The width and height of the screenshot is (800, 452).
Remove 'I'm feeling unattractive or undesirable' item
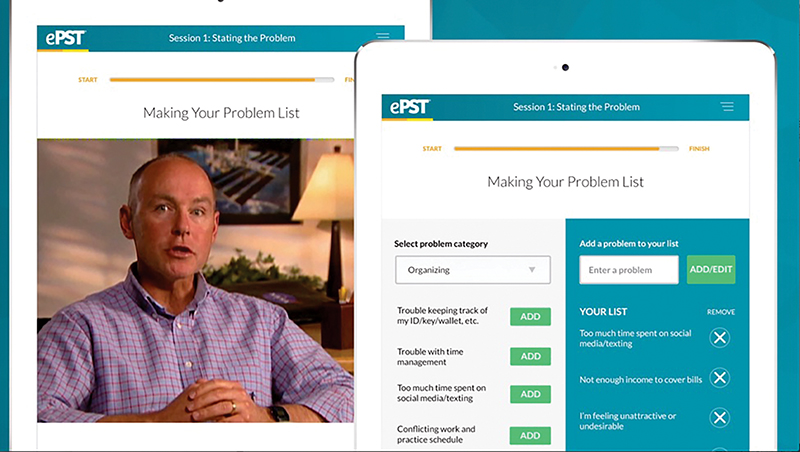click(x=720, y=418)
